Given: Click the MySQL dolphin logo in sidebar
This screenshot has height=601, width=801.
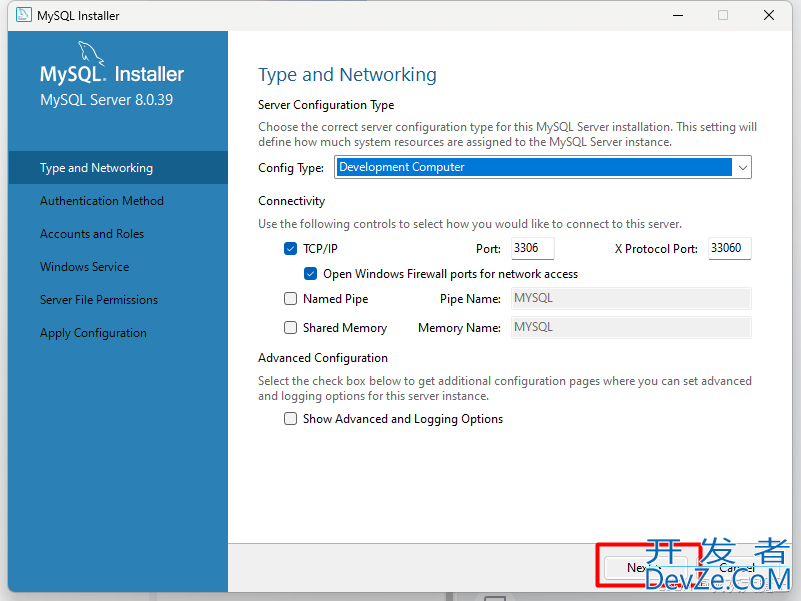Looking at the screenshot, I should click(x=91, y=53).
